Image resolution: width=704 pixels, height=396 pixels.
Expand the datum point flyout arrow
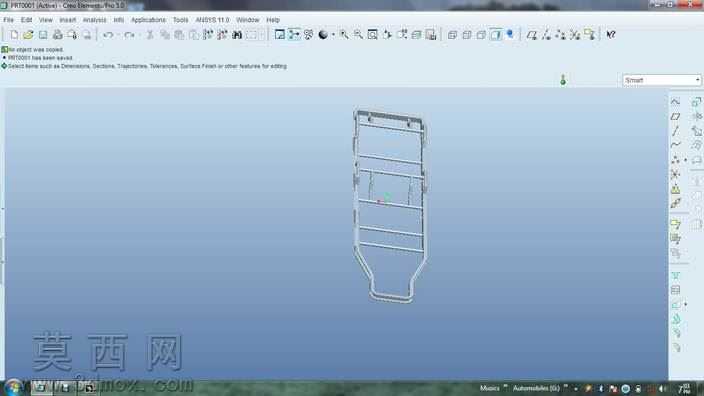point(686,160)
